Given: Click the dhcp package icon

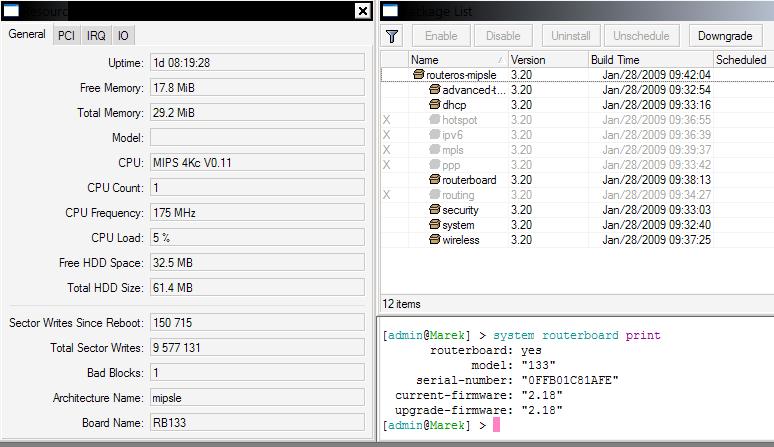Looking at the screenshot, I should pos(434,105).
